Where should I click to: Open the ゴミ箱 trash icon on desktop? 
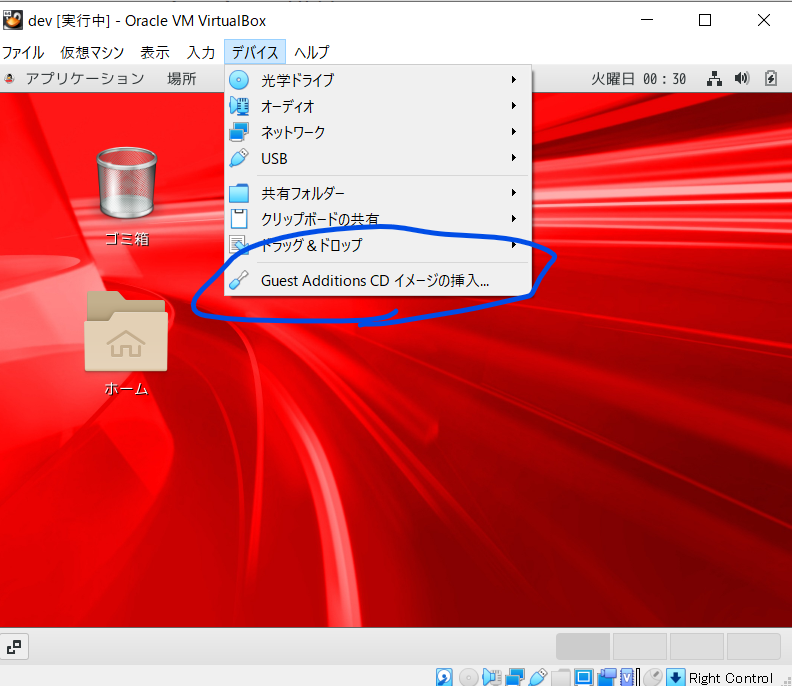tap(127, 196)
